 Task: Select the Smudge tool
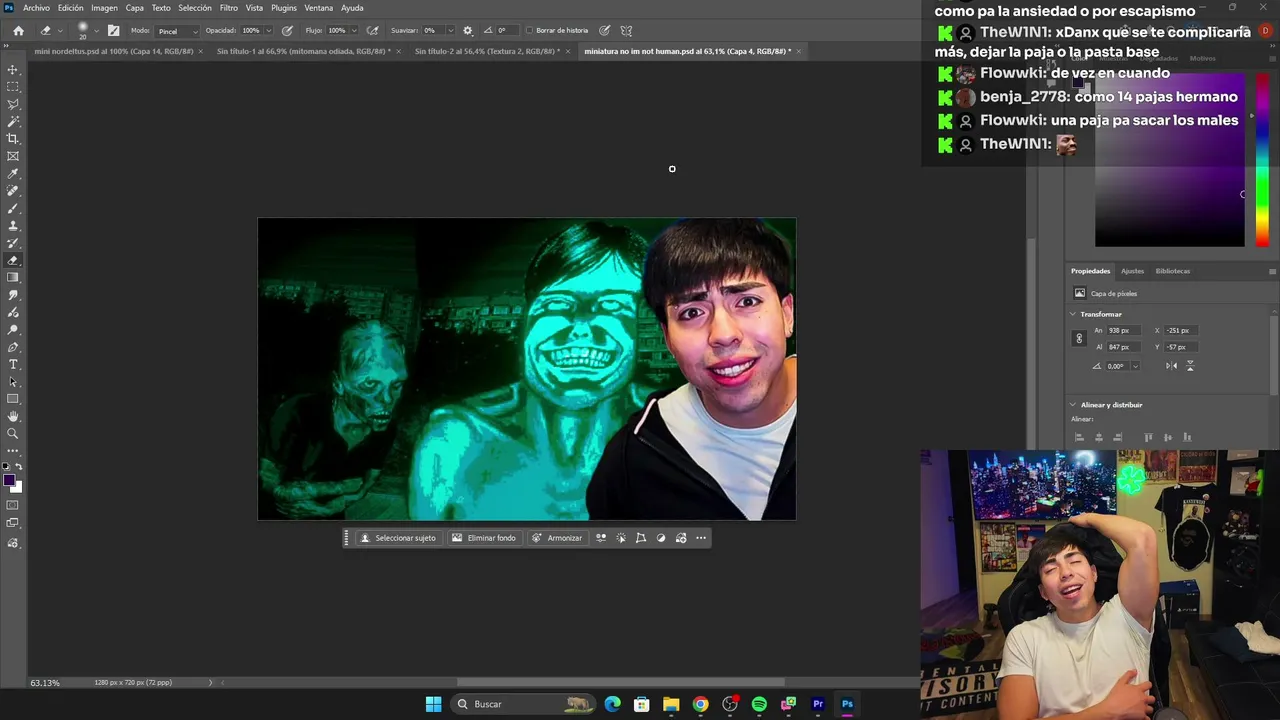pos(13,295)
